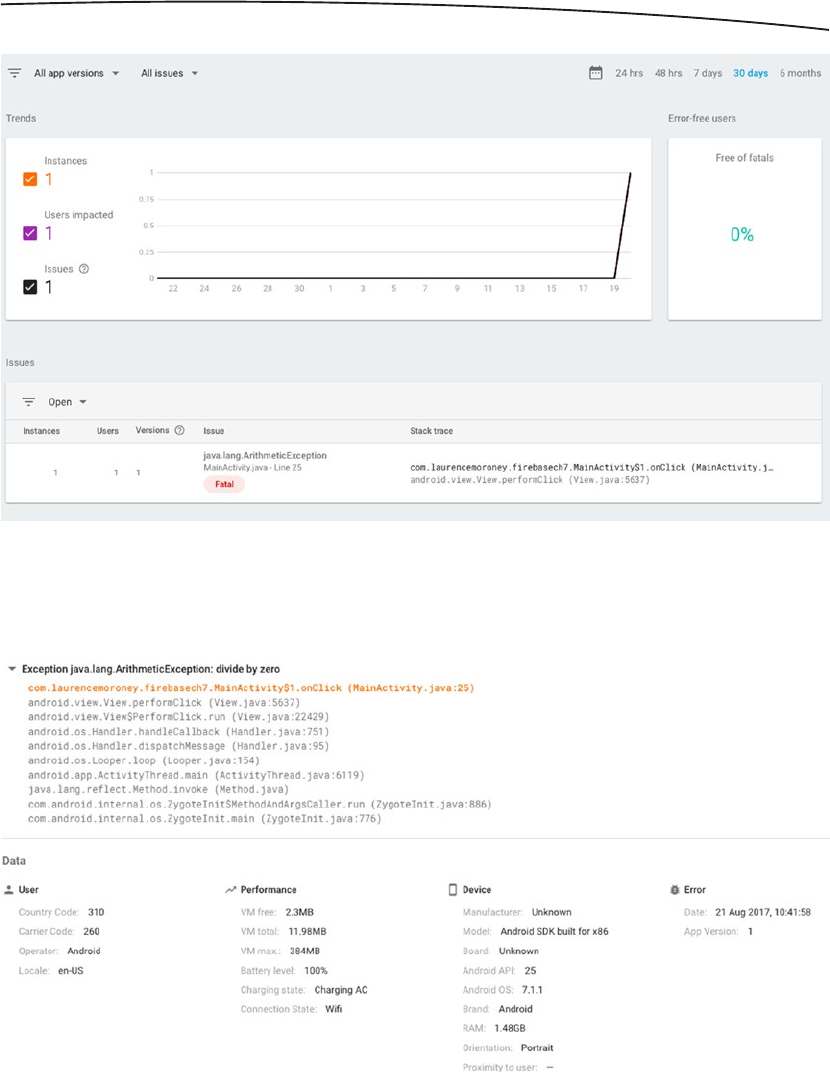Uncheck the orange Instances checkbox
Screen dimensions: 830x1072
[x=30, y=180]
